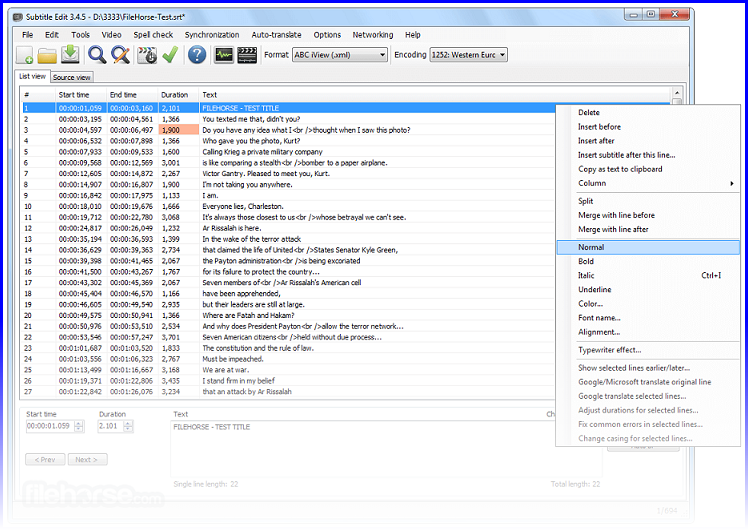Open the Spell check menu
This screenshot has width=748, height=530.
pyautogui.click(x=153, y=35)
